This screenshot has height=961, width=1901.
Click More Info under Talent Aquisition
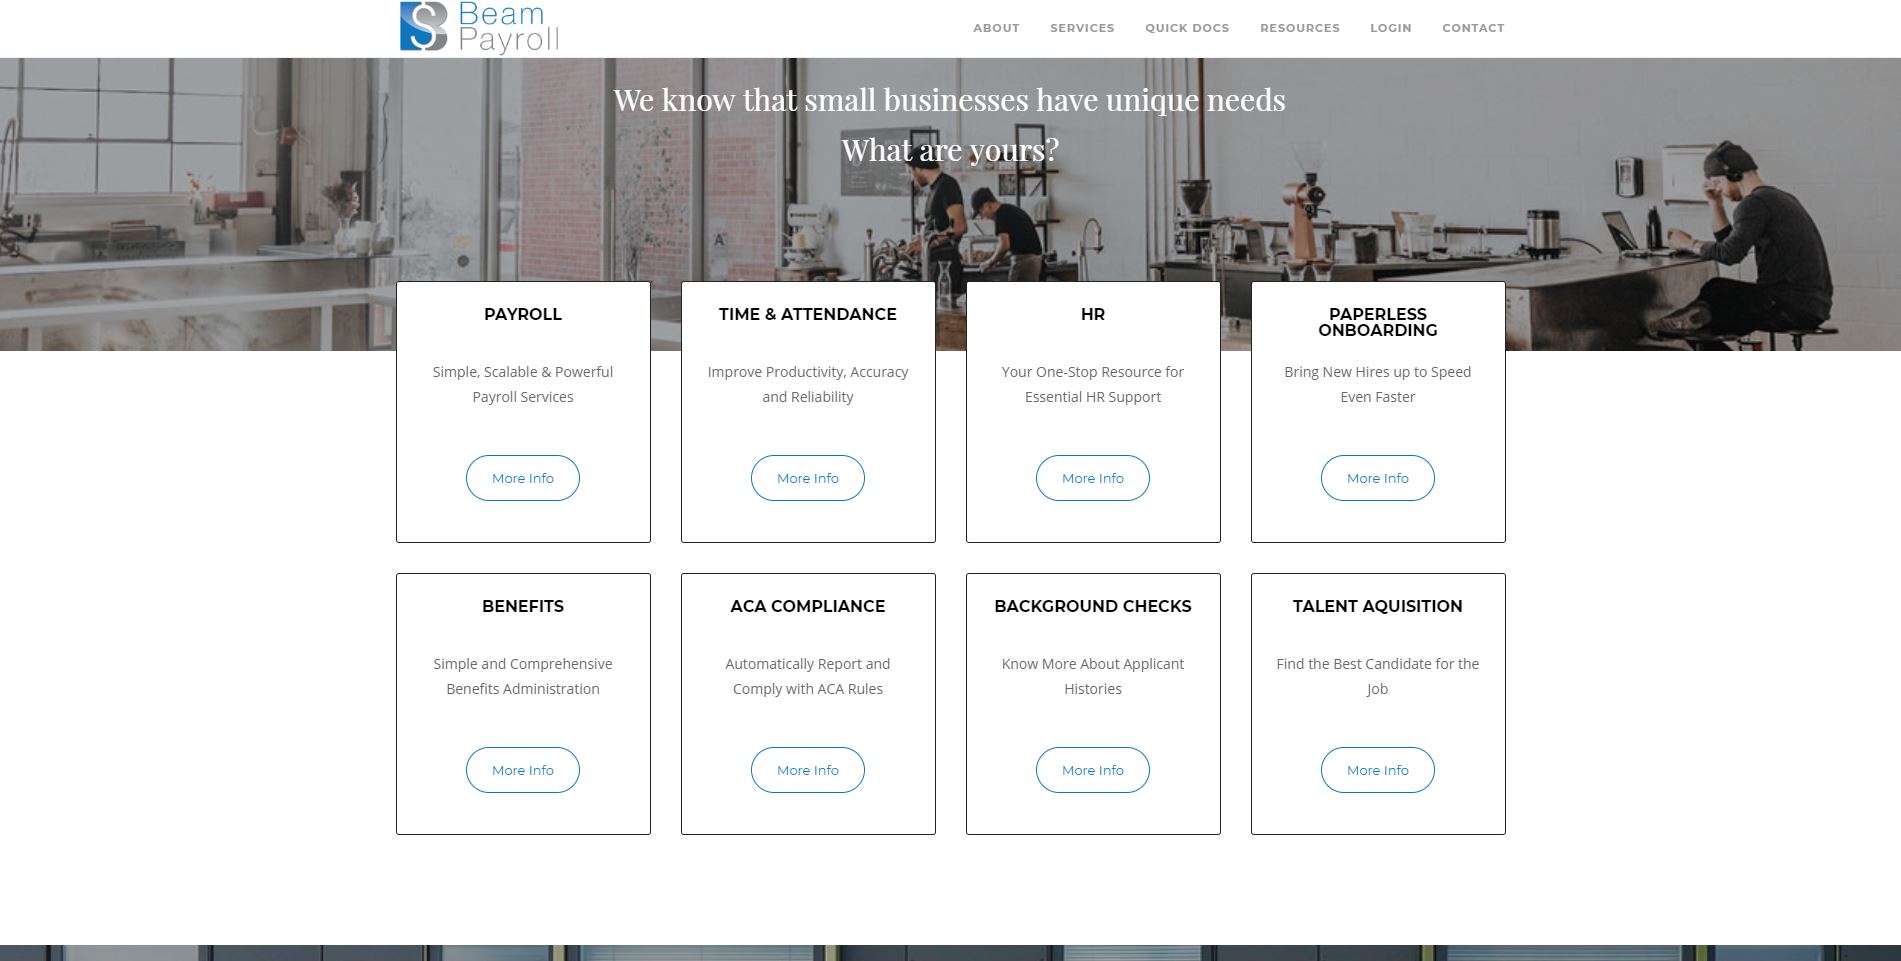[1378, 770]
